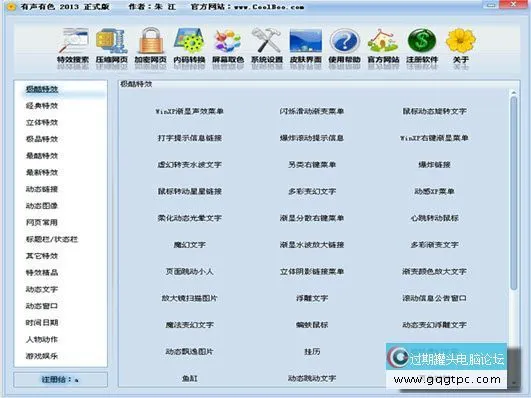
Task: Open the 关于 yellow flower icon
Action: click(461, 41)
